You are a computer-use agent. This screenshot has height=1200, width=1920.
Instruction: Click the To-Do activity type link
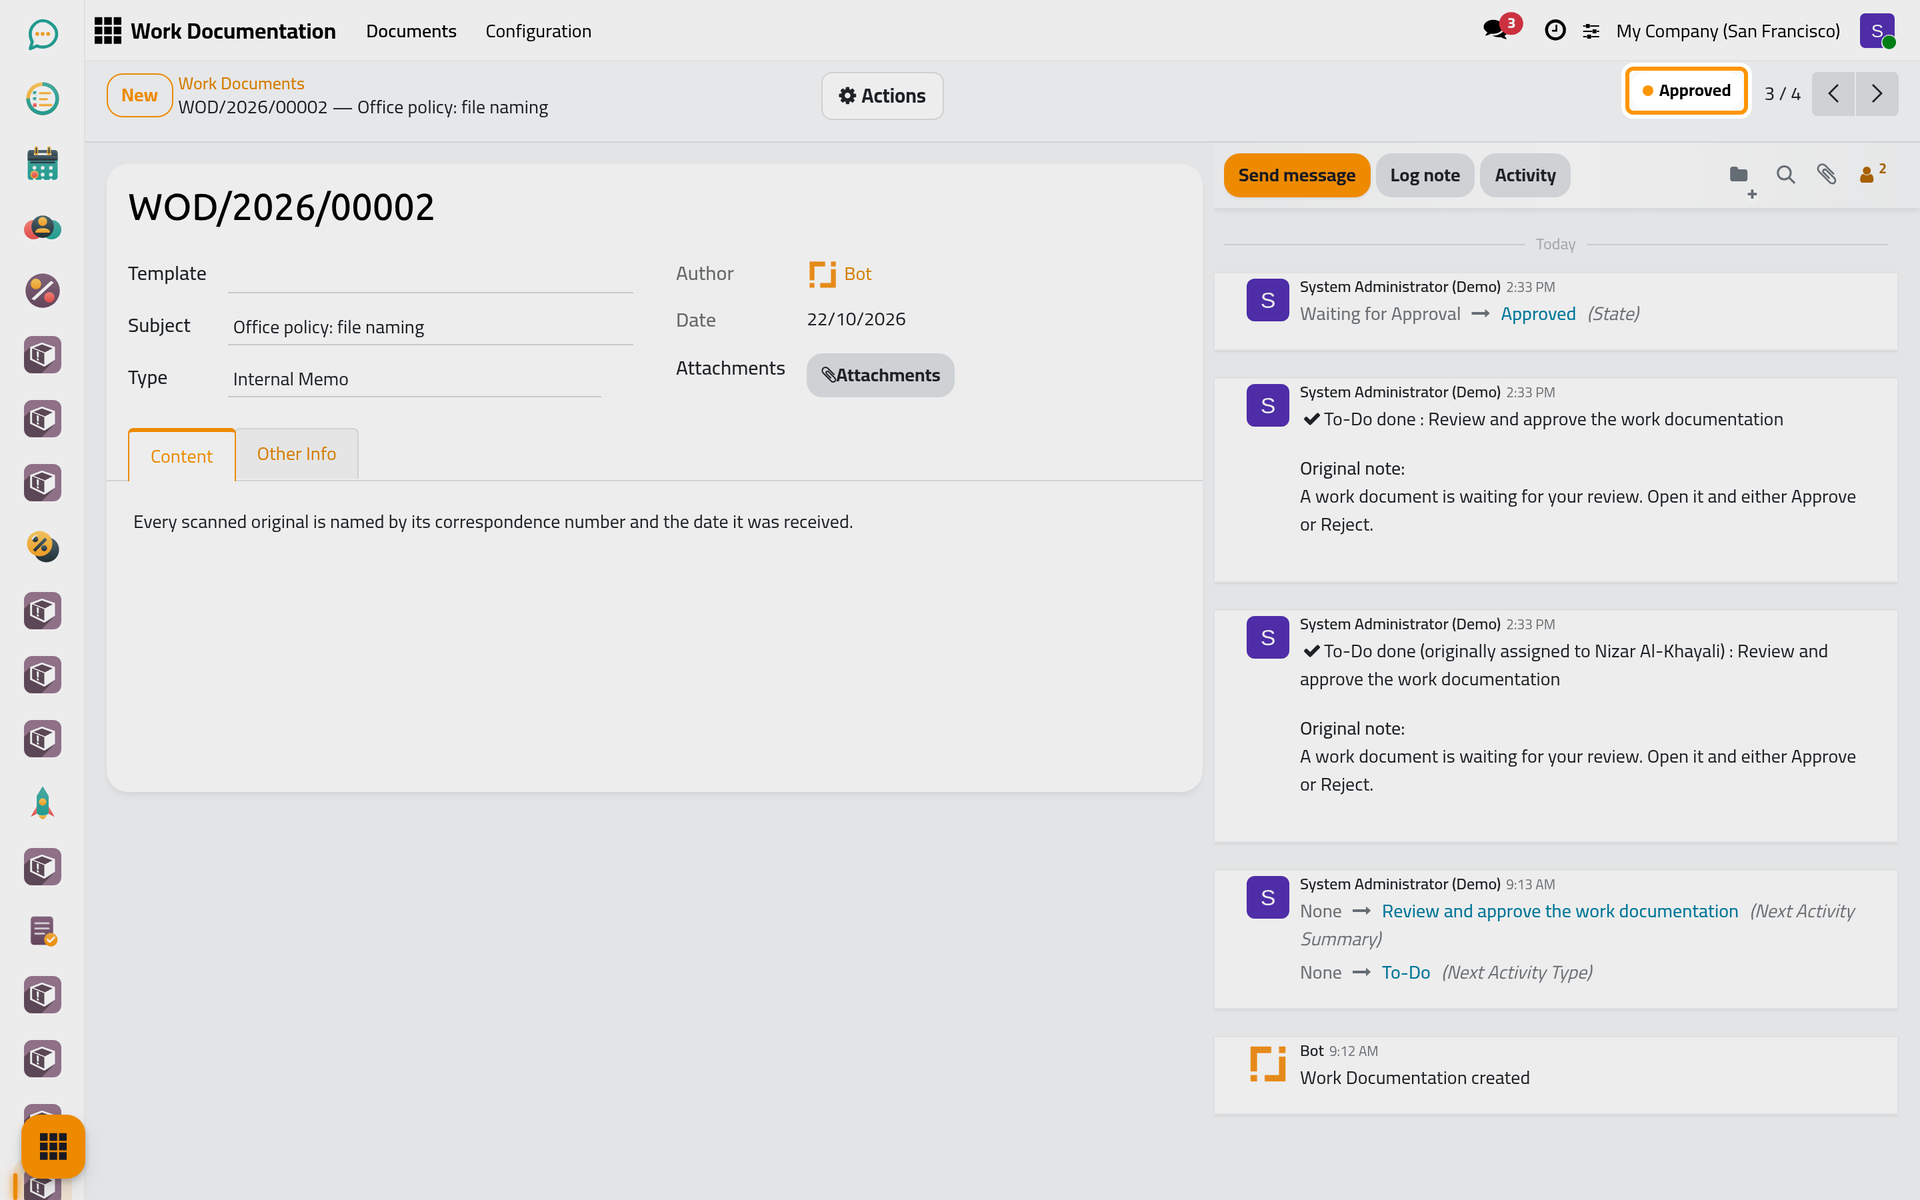click(x=1405, y=972)
